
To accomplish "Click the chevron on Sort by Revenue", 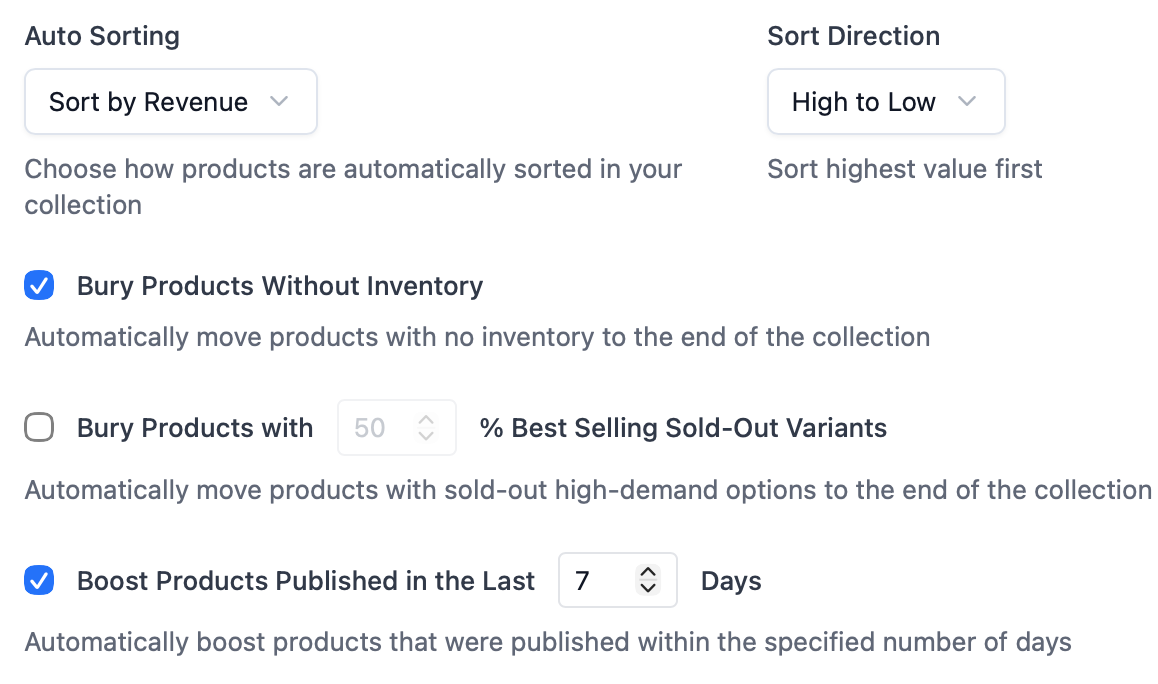I will click(281, 101).
